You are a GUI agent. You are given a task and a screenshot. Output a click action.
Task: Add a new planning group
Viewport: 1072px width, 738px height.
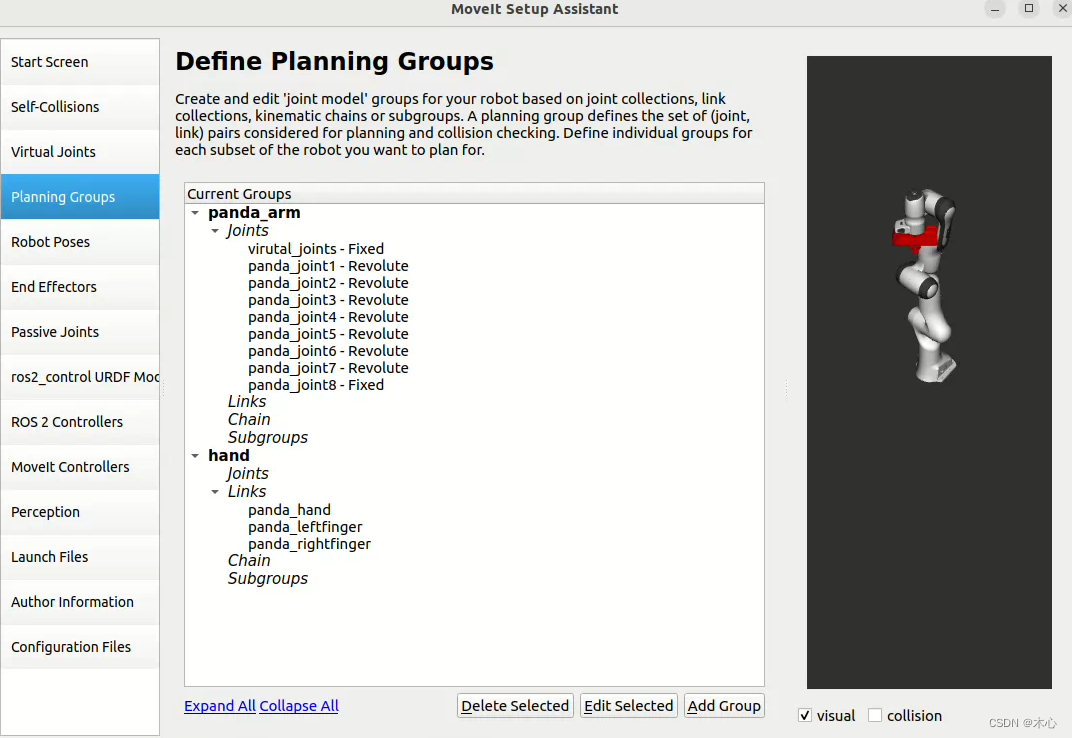(724, 706)
